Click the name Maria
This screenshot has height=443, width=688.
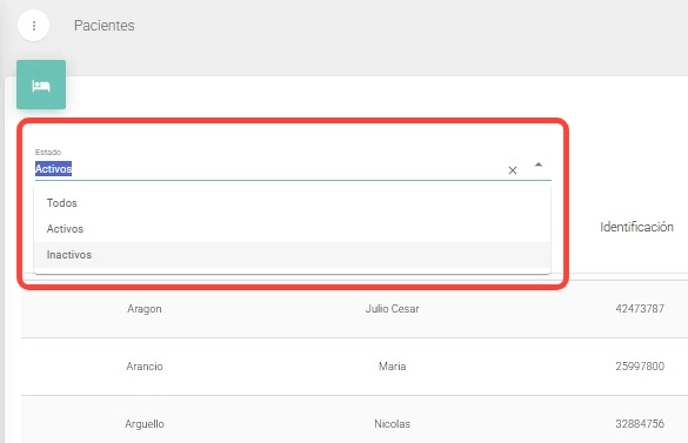point(392,367)
